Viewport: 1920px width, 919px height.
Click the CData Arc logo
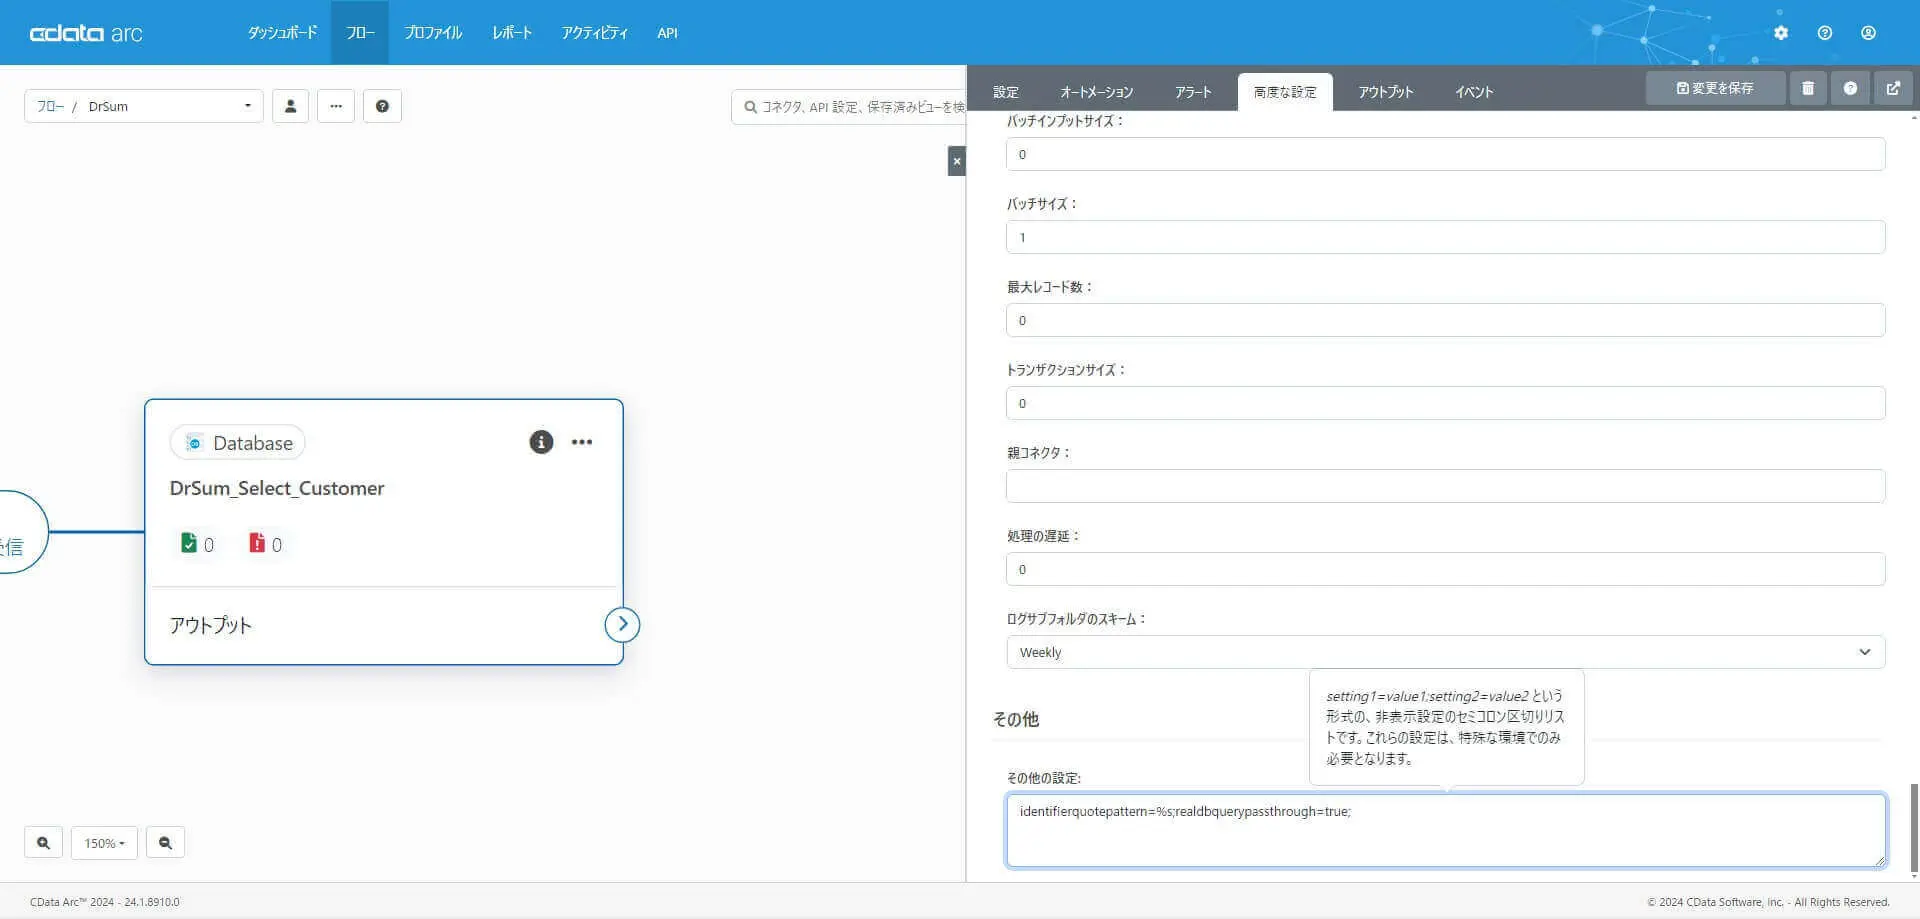86,33
